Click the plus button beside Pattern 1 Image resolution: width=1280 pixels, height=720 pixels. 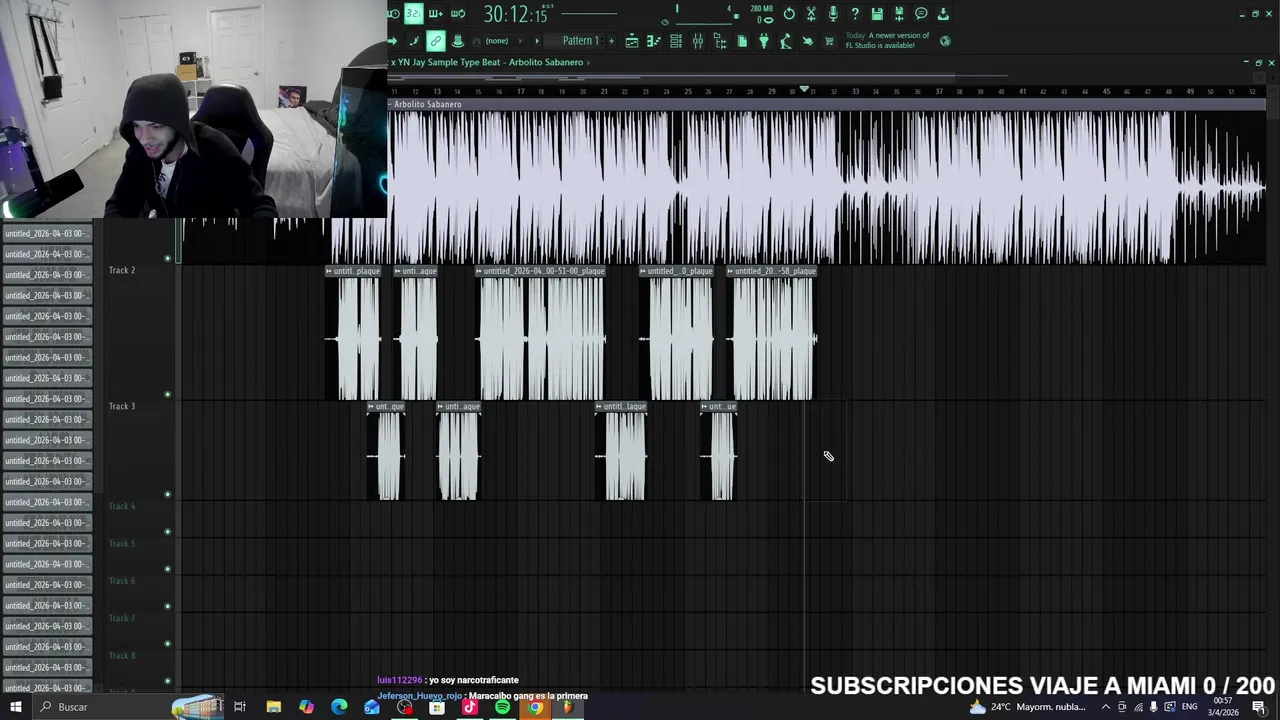pyautogui.click(x=611, y=41)
